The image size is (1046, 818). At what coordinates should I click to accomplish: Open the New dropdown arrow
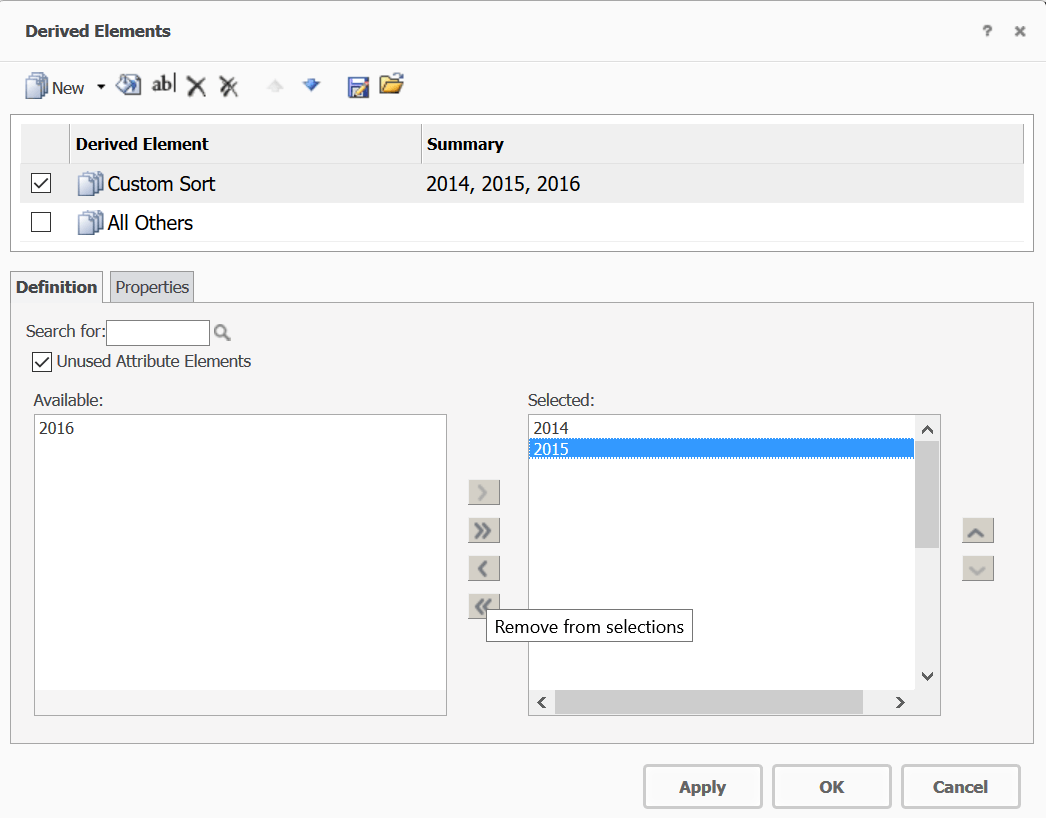pos(101,87)
